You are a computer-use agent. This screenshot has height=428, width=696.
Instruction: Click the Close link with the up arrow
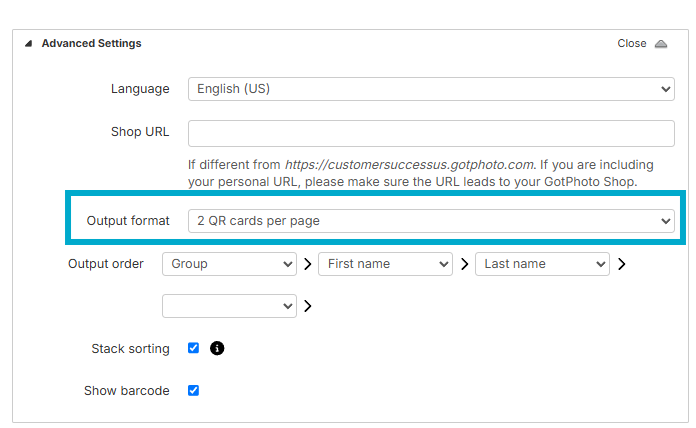[x=642, y=44]
